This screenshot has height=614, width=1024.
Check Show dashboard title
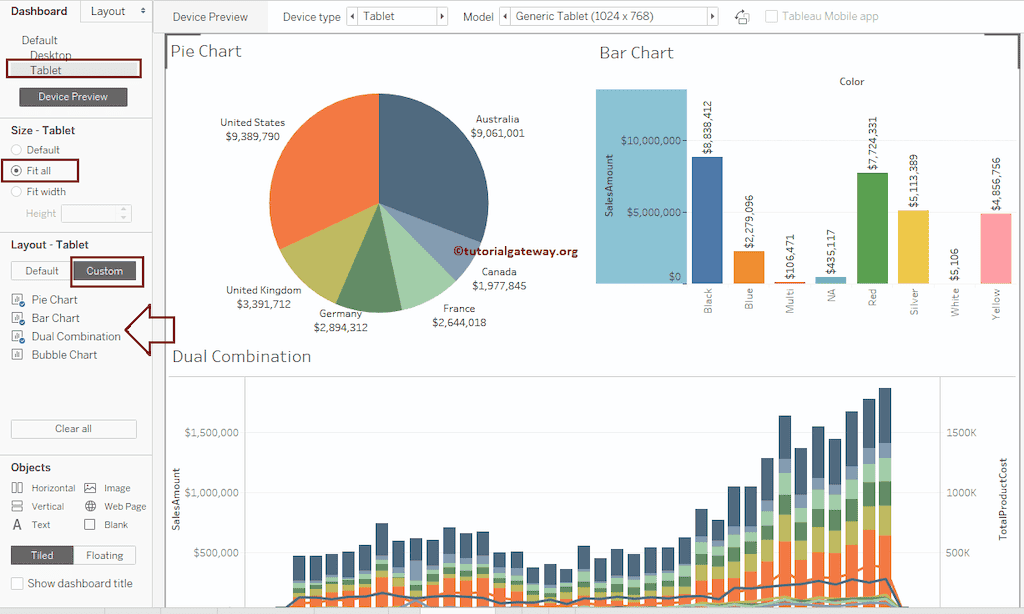(16, 583)
